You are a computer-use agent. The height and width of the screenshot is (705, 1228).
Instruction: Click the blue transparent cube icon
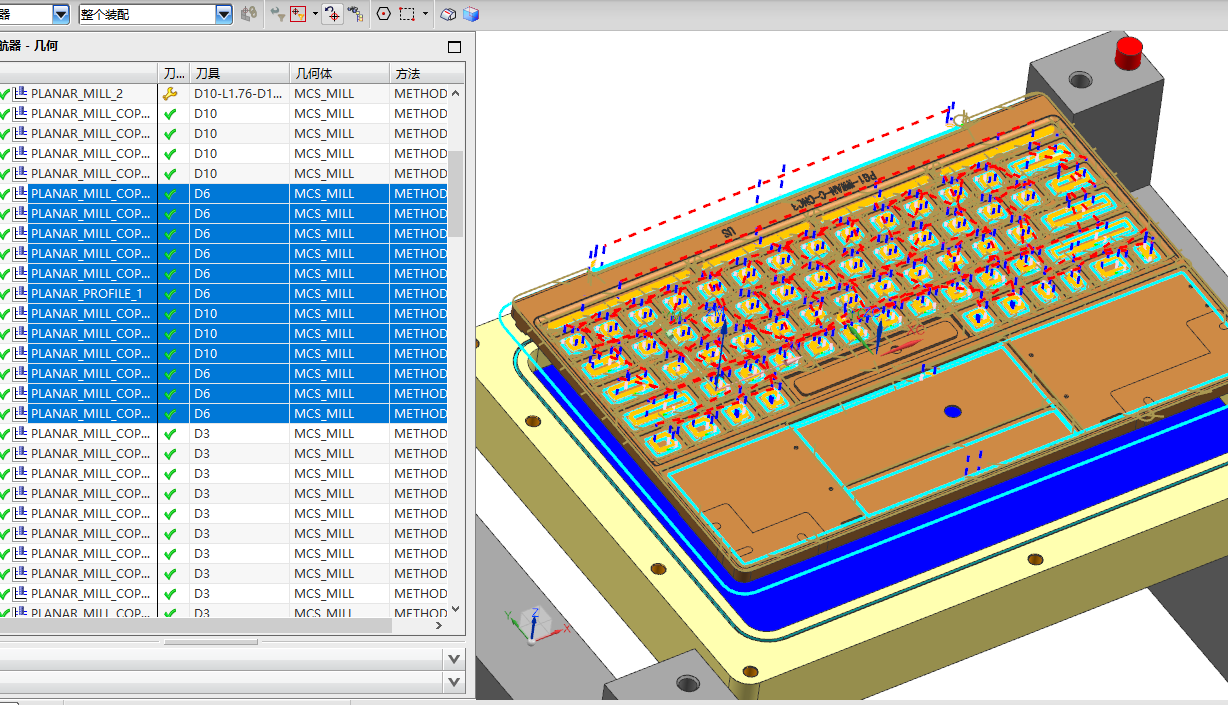(471, 14)
